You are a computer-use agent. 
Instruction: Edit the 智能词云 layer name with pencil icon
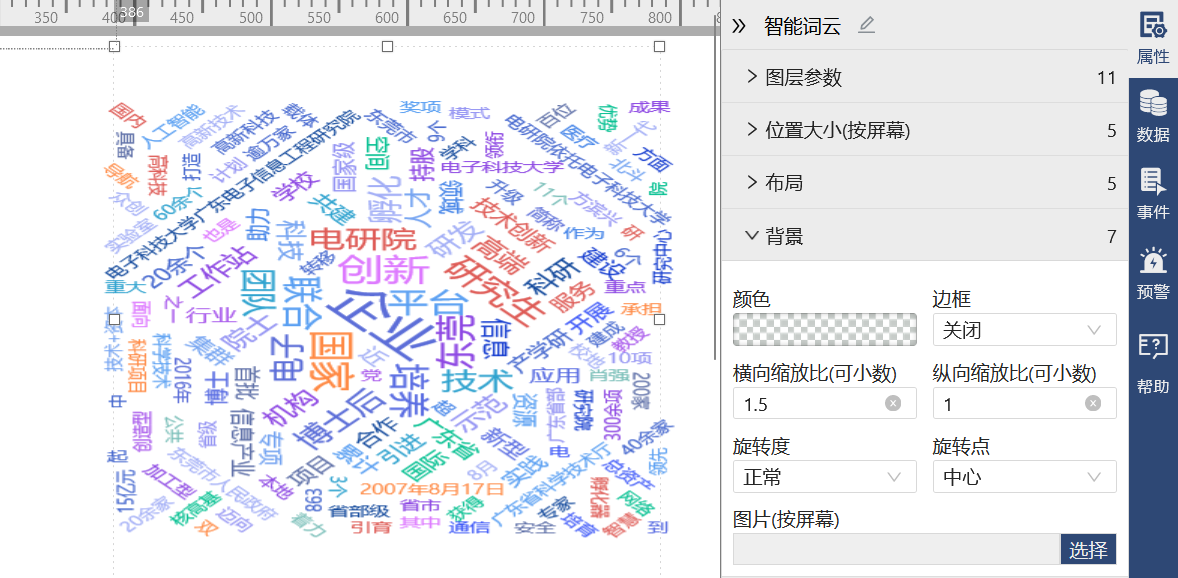click(867, 26)
